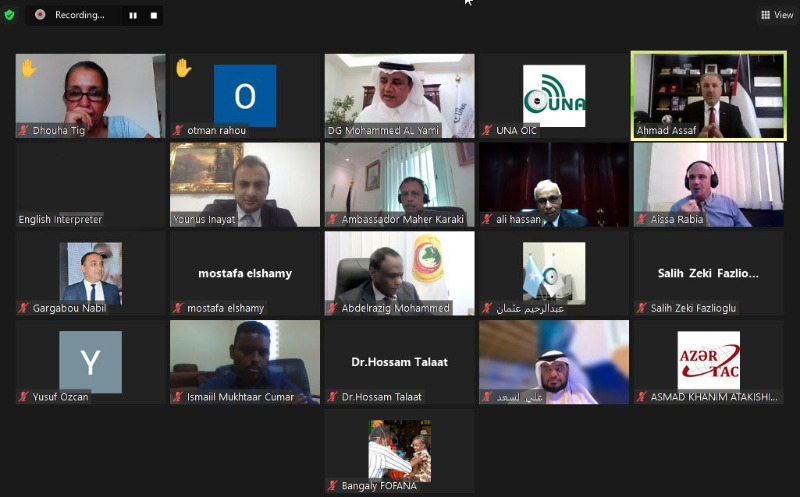
Task: Click the green encryption shield icon
Action: coord(9,15)
